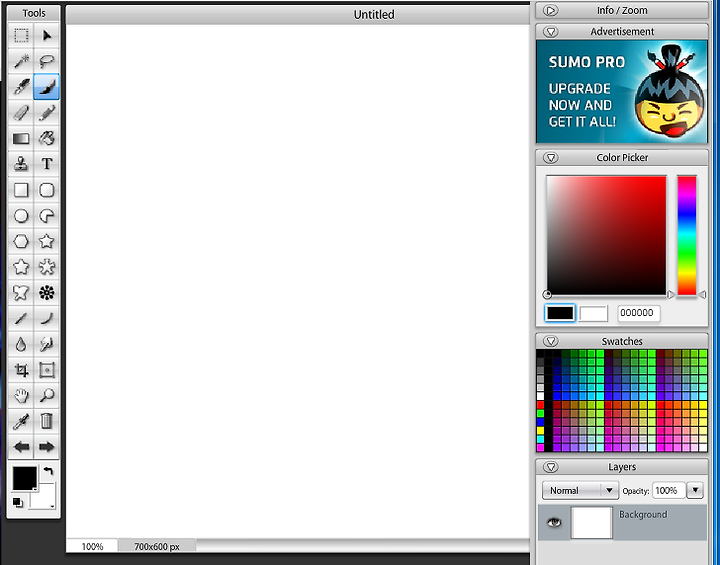
Task: Select the Eraser tool
Action: 21,113
